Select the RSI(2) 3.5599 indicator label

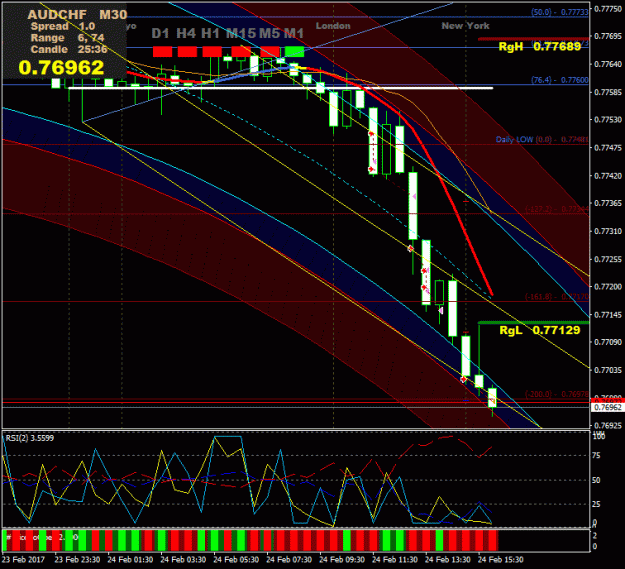(29, 438)
